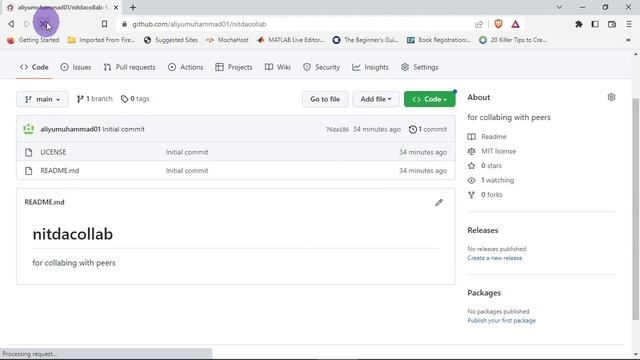Expand the Add file dropdown

(x=376, y=99)
